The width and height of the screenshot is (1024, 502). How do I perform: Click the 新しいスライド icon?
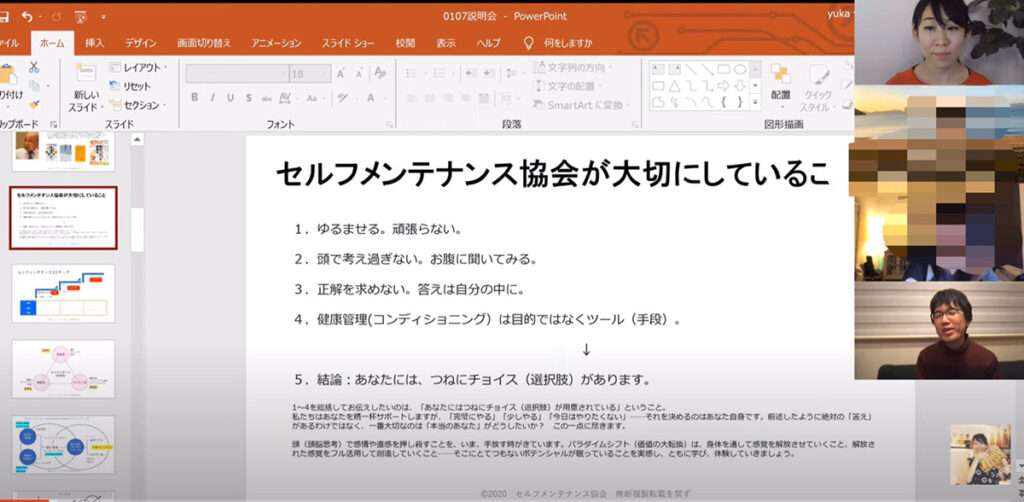[86, 72]
